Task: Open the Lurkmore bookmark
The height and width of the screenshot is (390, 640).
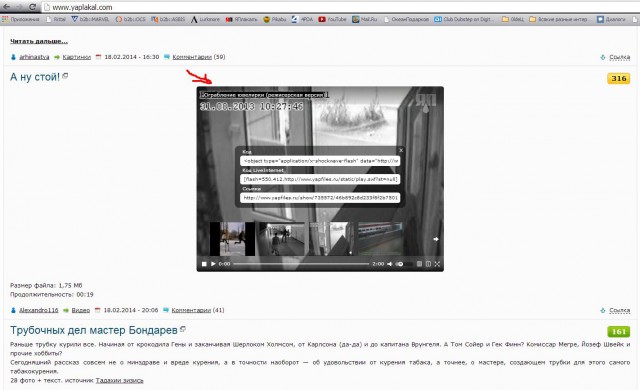Action: click(205, 19)
